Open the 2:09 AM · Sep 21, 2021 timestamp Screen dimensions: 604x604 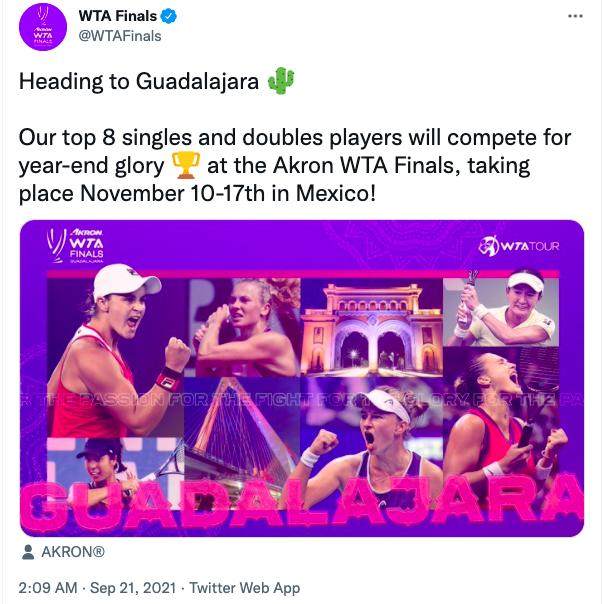click(98, 588)
